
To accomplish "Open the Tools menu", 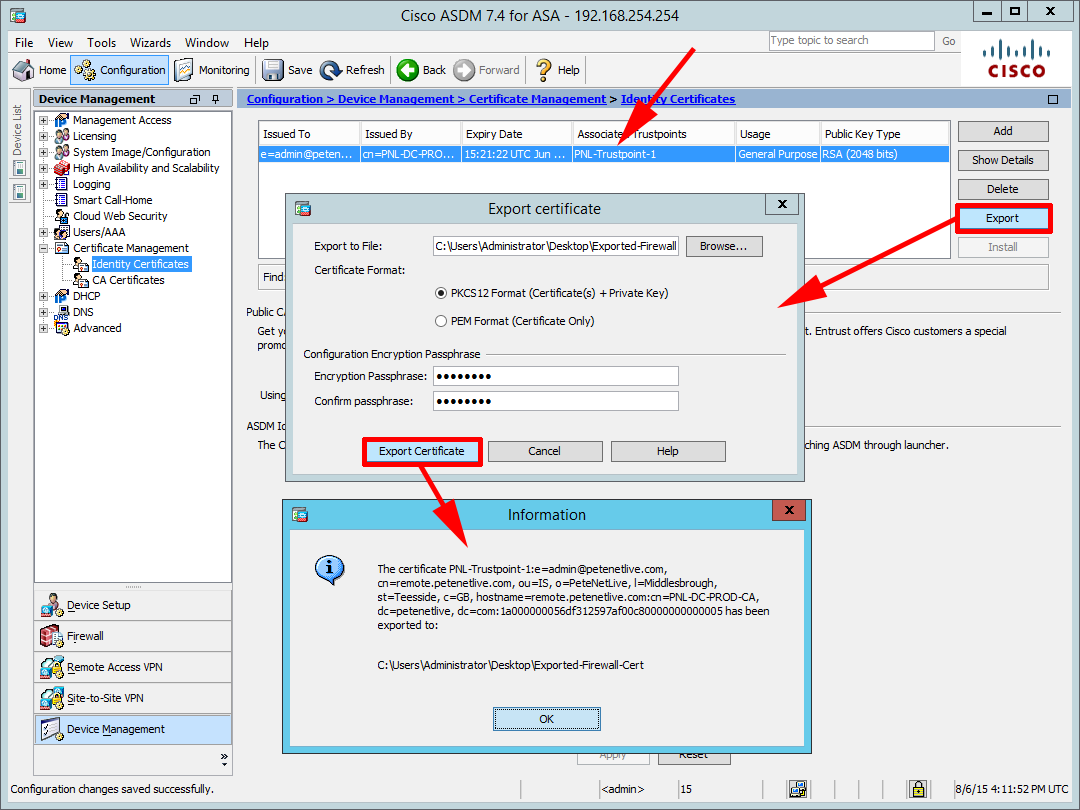I will pos(101,43).
